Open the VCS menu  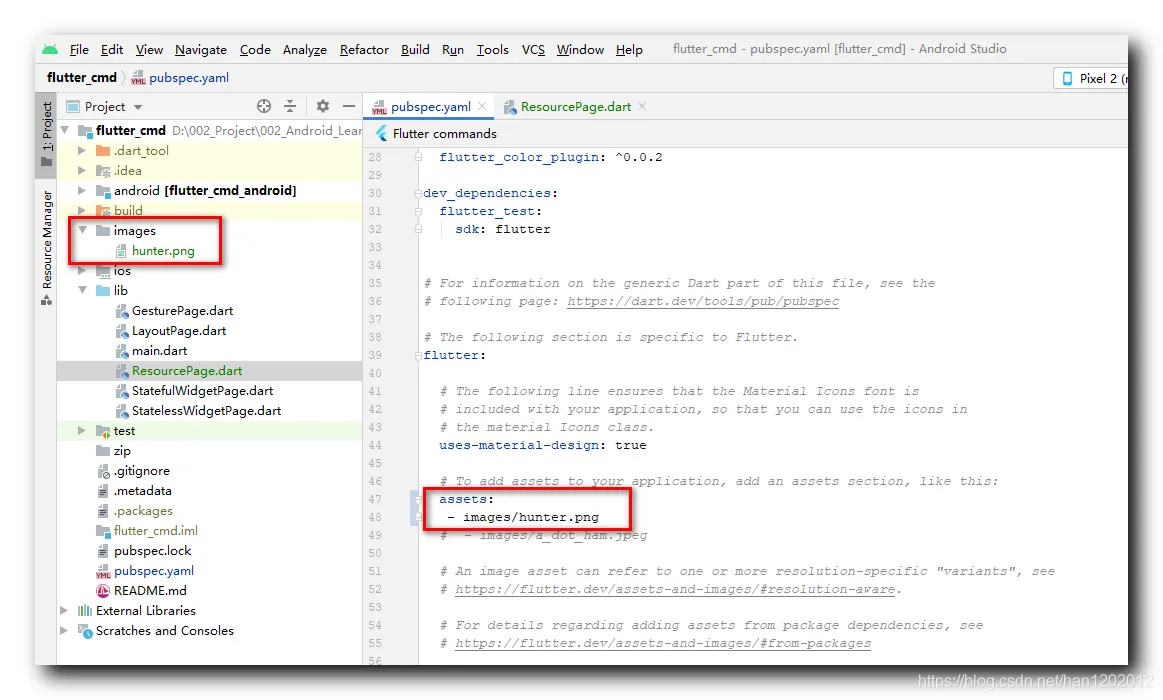click(533, 50)
